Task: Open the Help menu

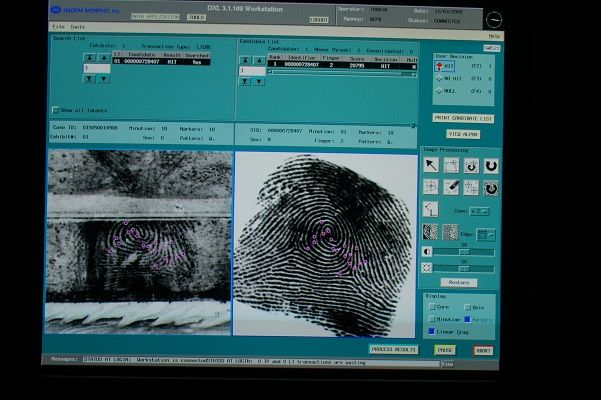Action: 494,36
